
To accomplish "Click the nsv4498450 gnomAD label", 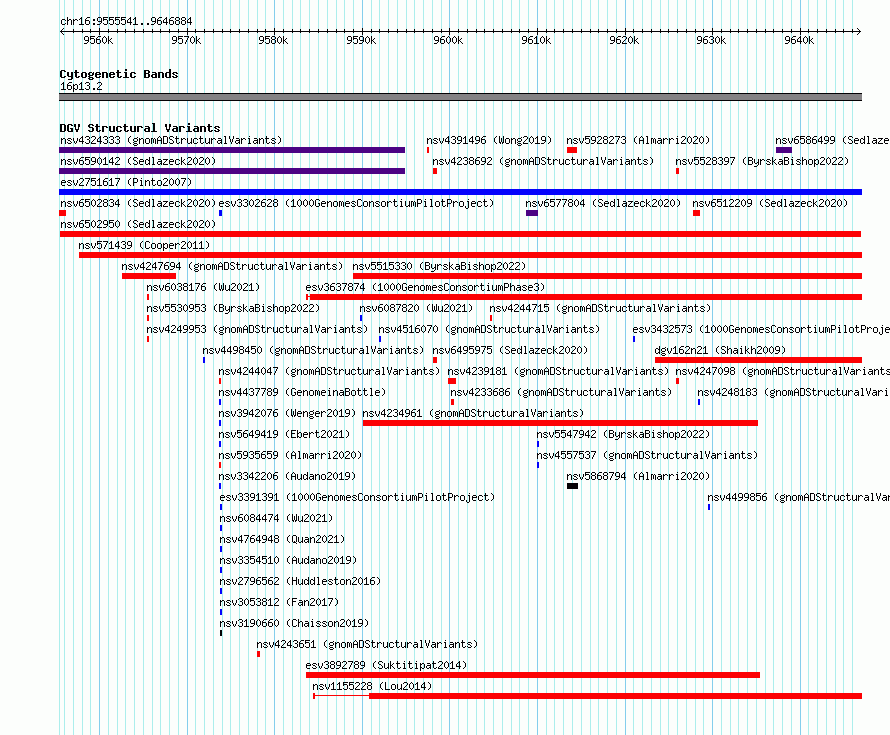I will coord(313,350).
